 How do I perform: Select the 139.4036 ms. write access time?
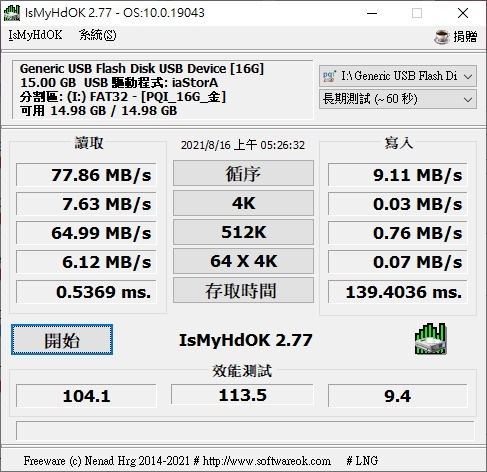(398, 292)
